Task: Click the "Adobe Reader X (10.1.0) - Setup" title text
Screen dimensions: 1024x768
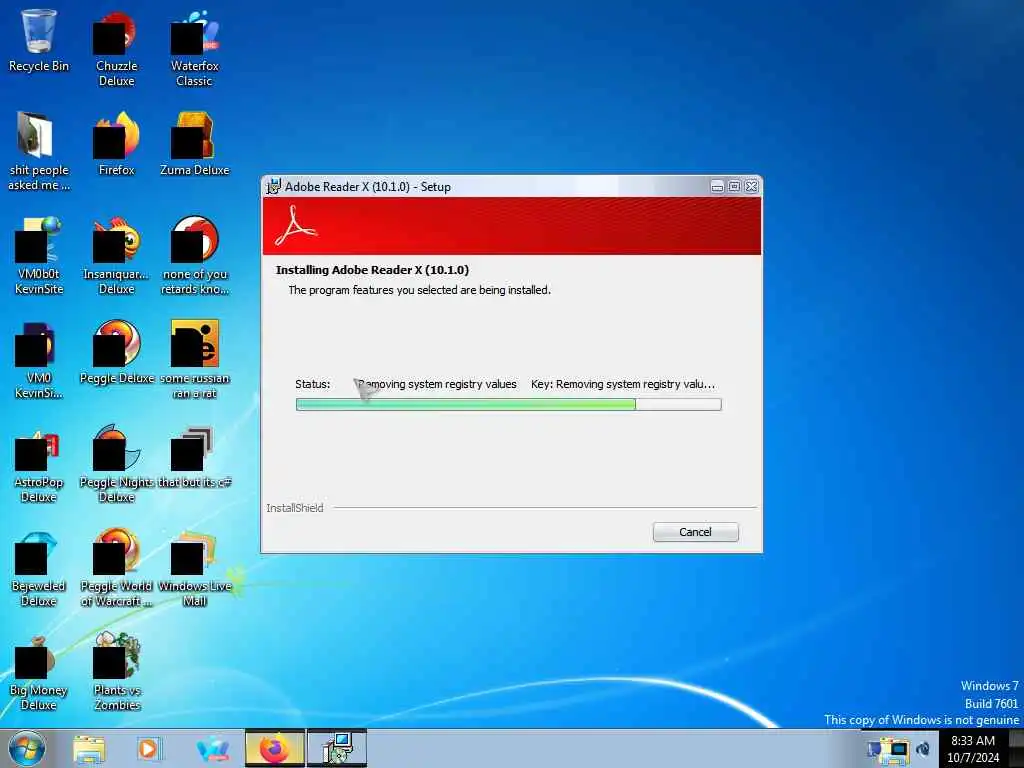Action: (x=368, y=187)
